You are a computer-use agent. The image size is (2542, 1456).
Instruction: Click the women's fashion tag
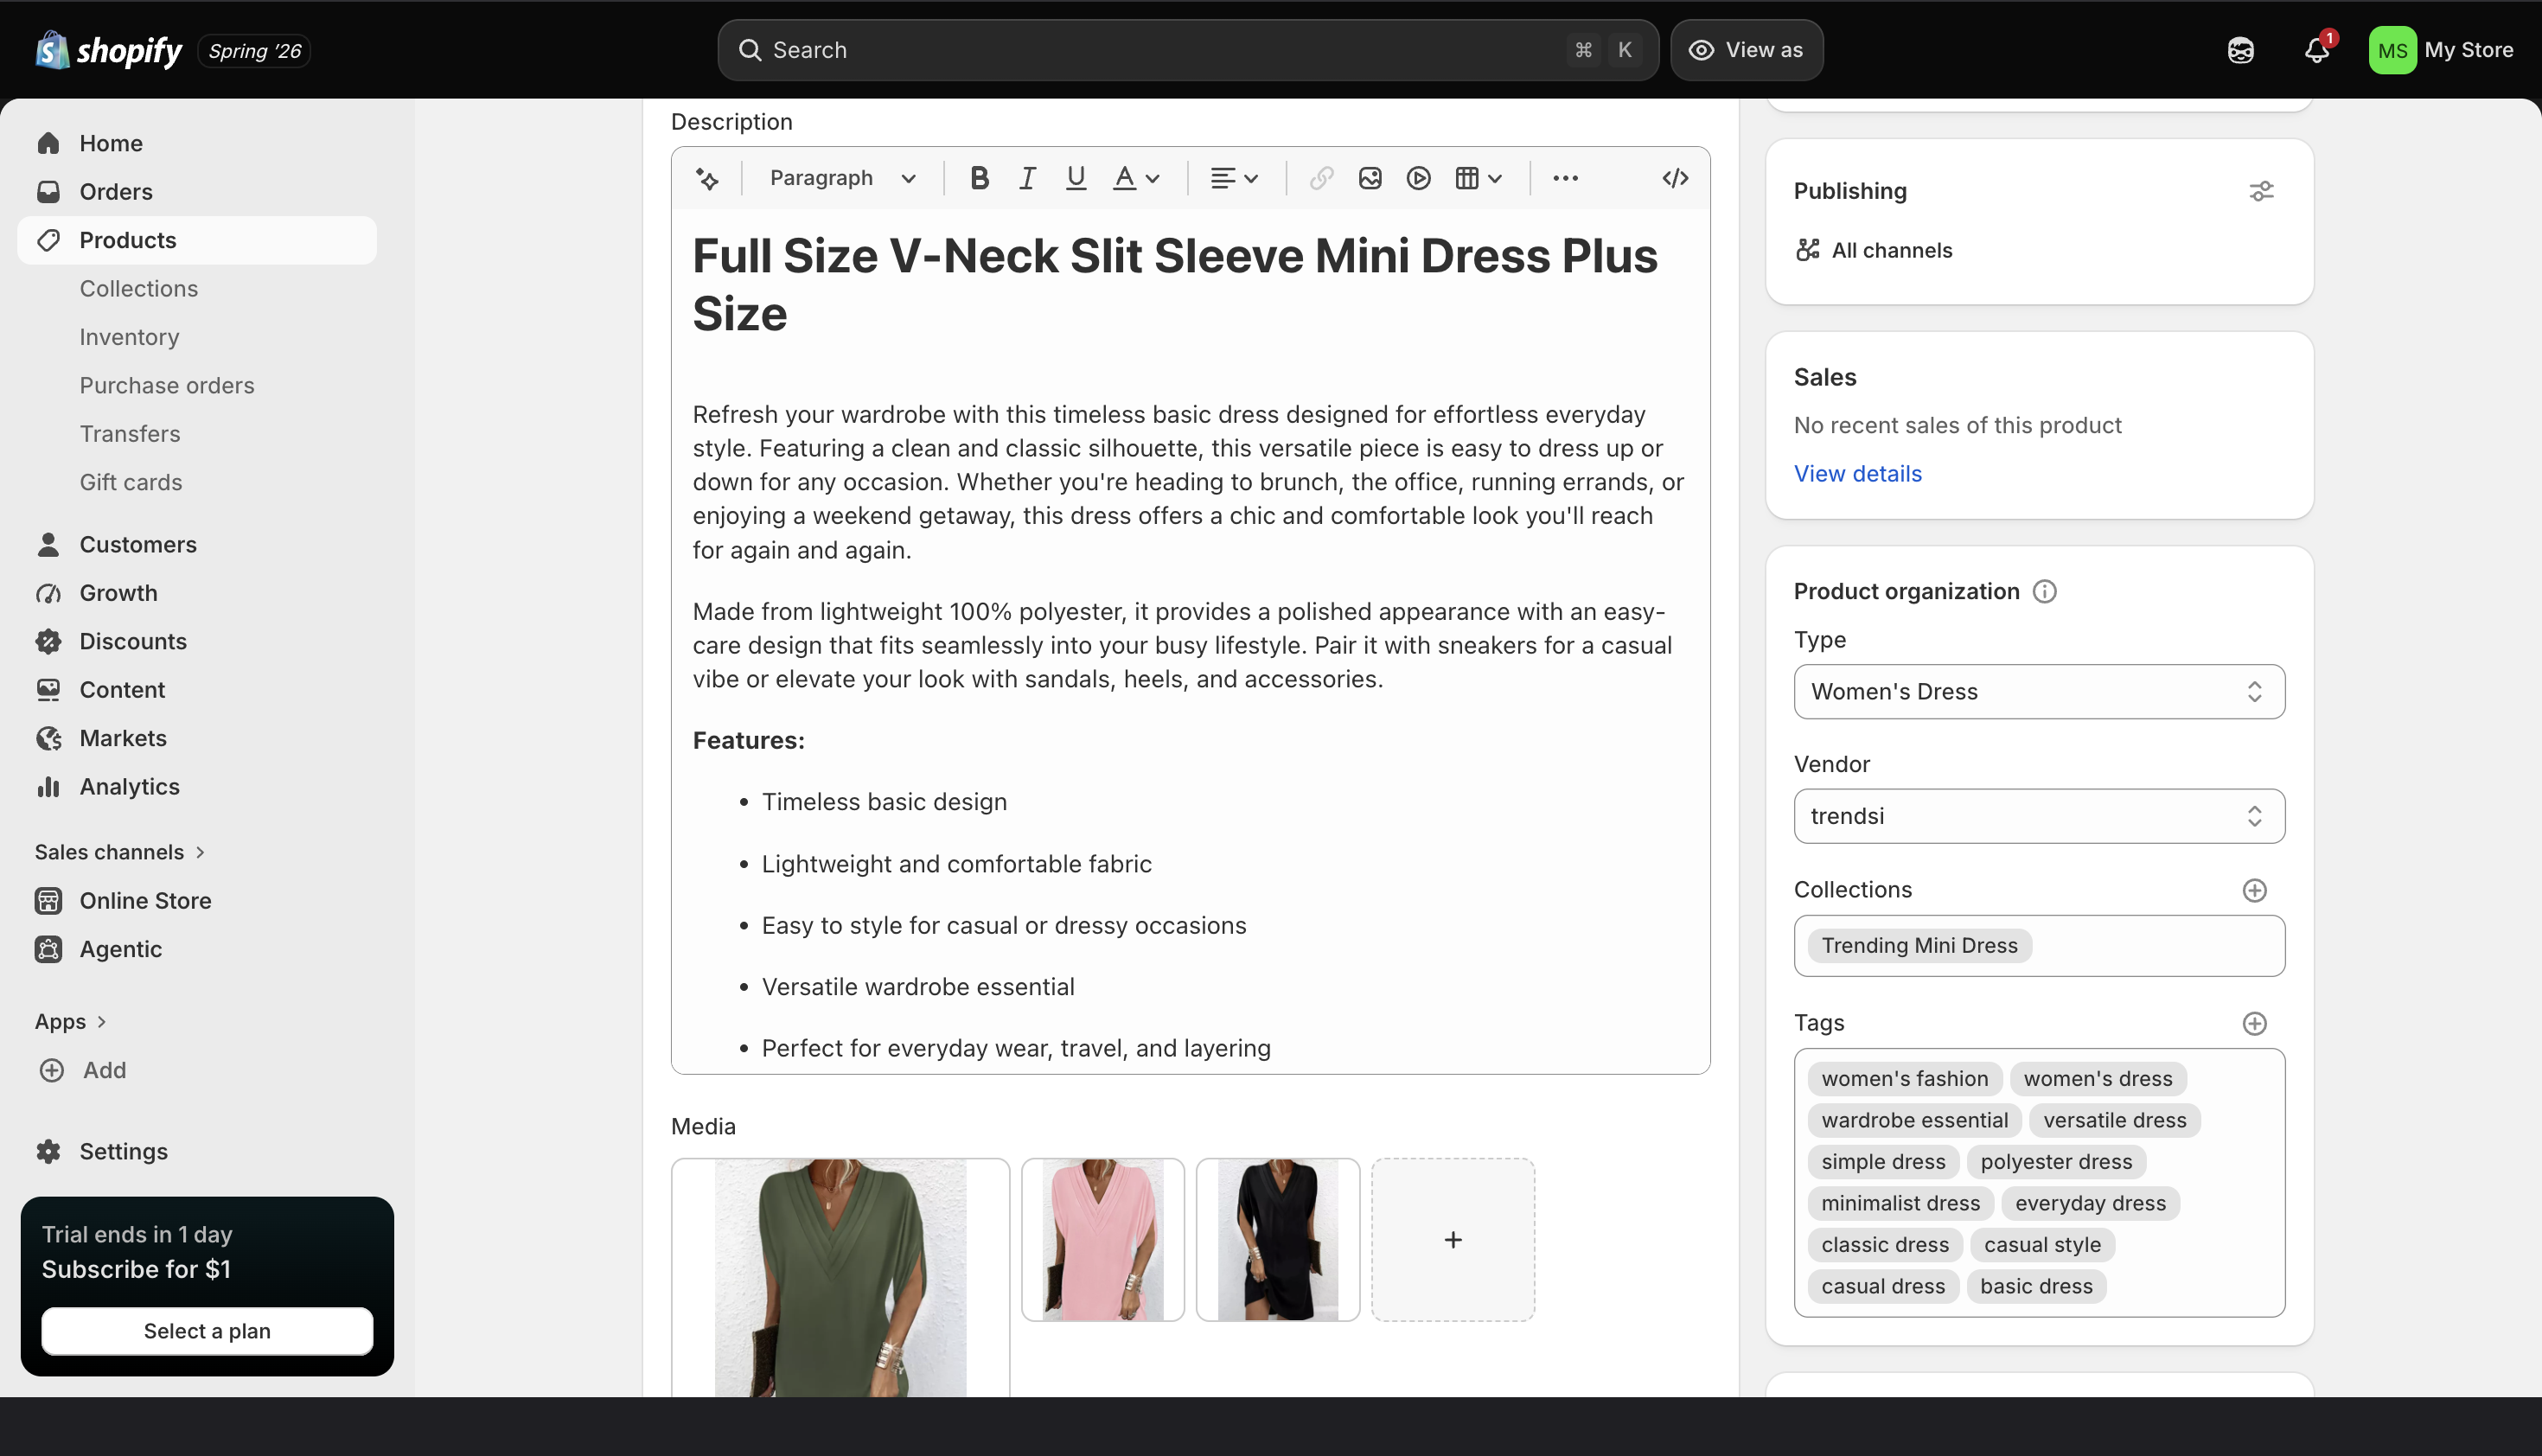click(1905, 1079)
